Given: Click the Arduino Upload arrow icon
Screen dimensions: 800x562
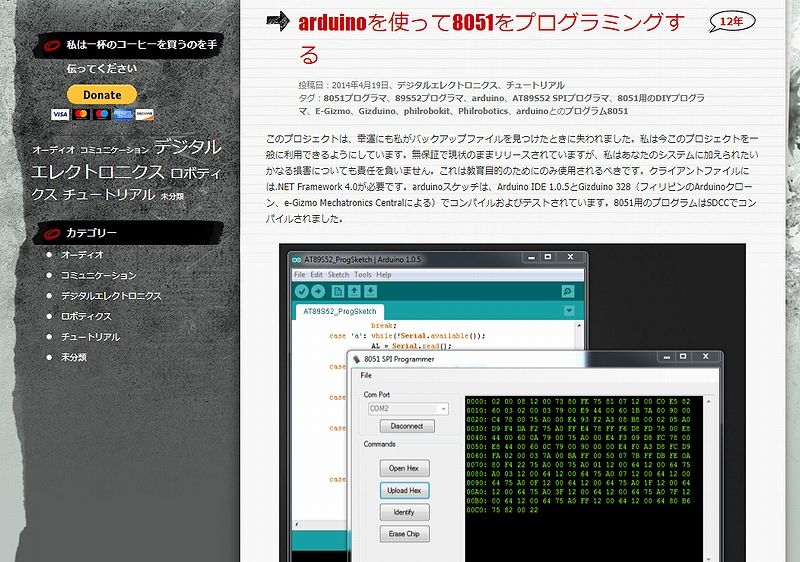Looking at the screenshot, I should pyautogui.click(x=318, y=291).
